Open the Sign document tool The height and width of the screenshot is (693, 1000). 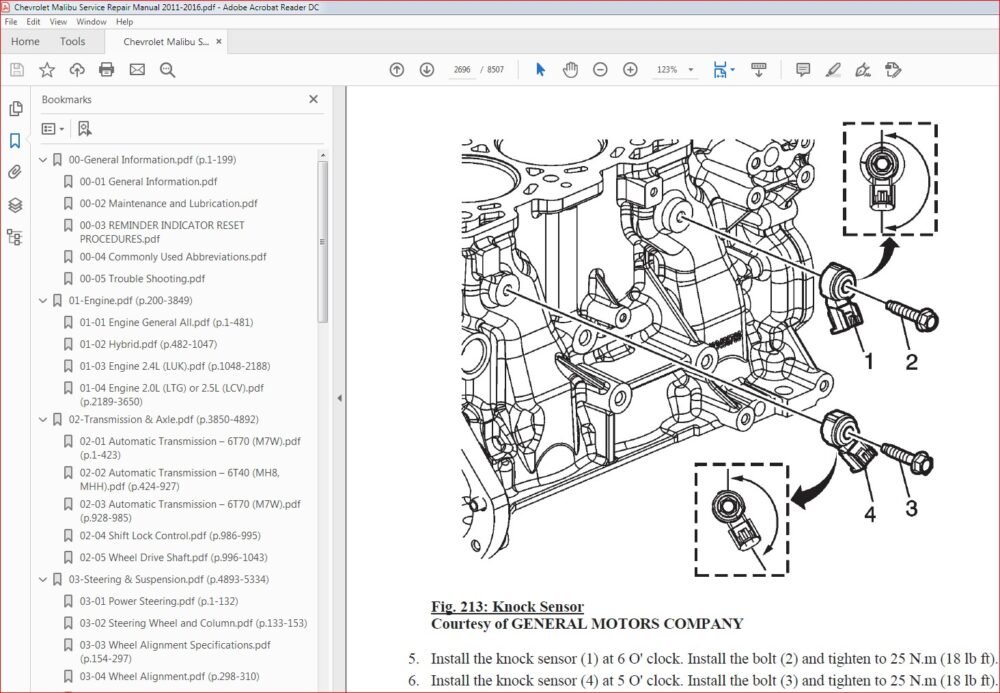(x=863, y=69)
